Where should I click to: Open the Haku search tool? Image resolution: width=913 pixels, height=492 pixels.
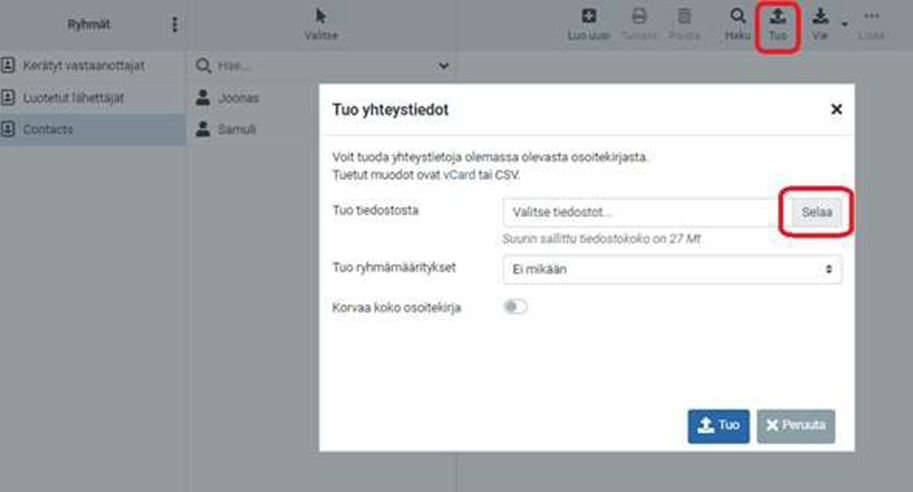click(737, 17)
